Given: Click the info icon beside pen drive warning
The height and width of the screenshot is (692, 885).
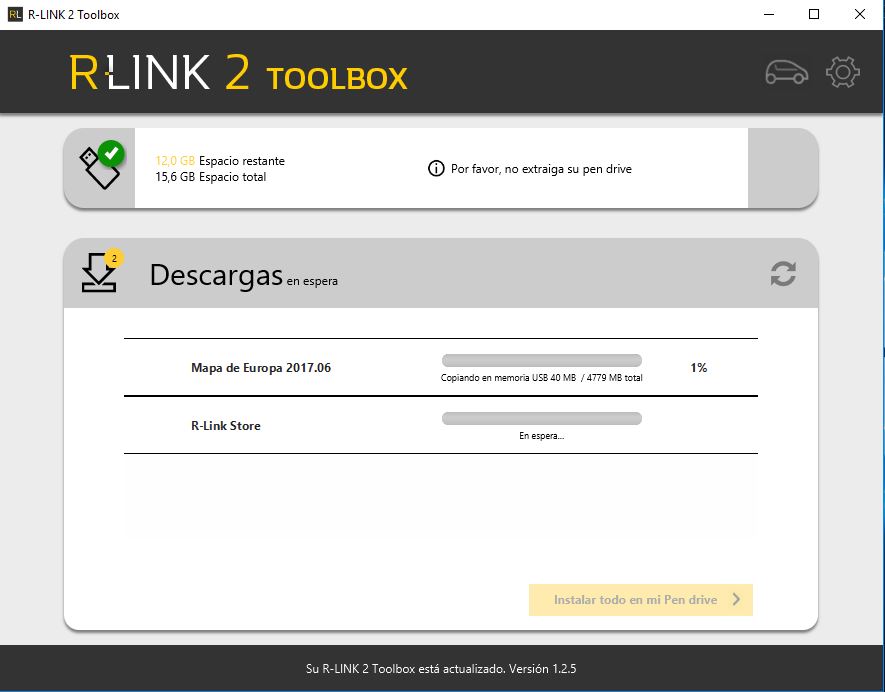Looking at the screenshot, I should (x=436, y=168).
